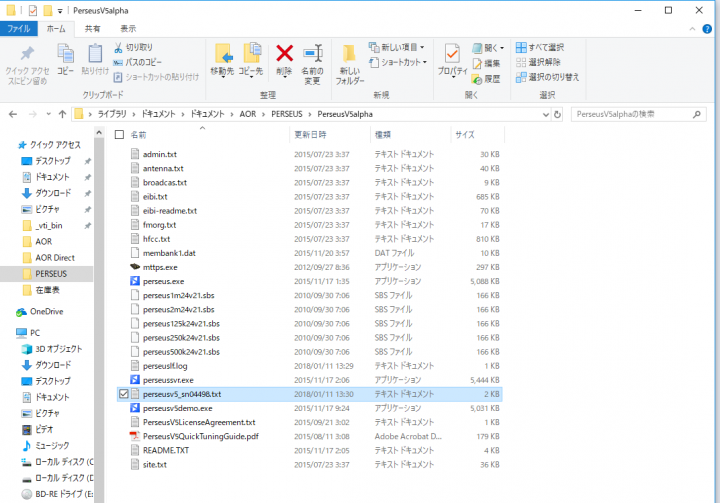Switch to Share (共有) tab
720x503 pixels.
pyautogui.click(x=92, y=28)
